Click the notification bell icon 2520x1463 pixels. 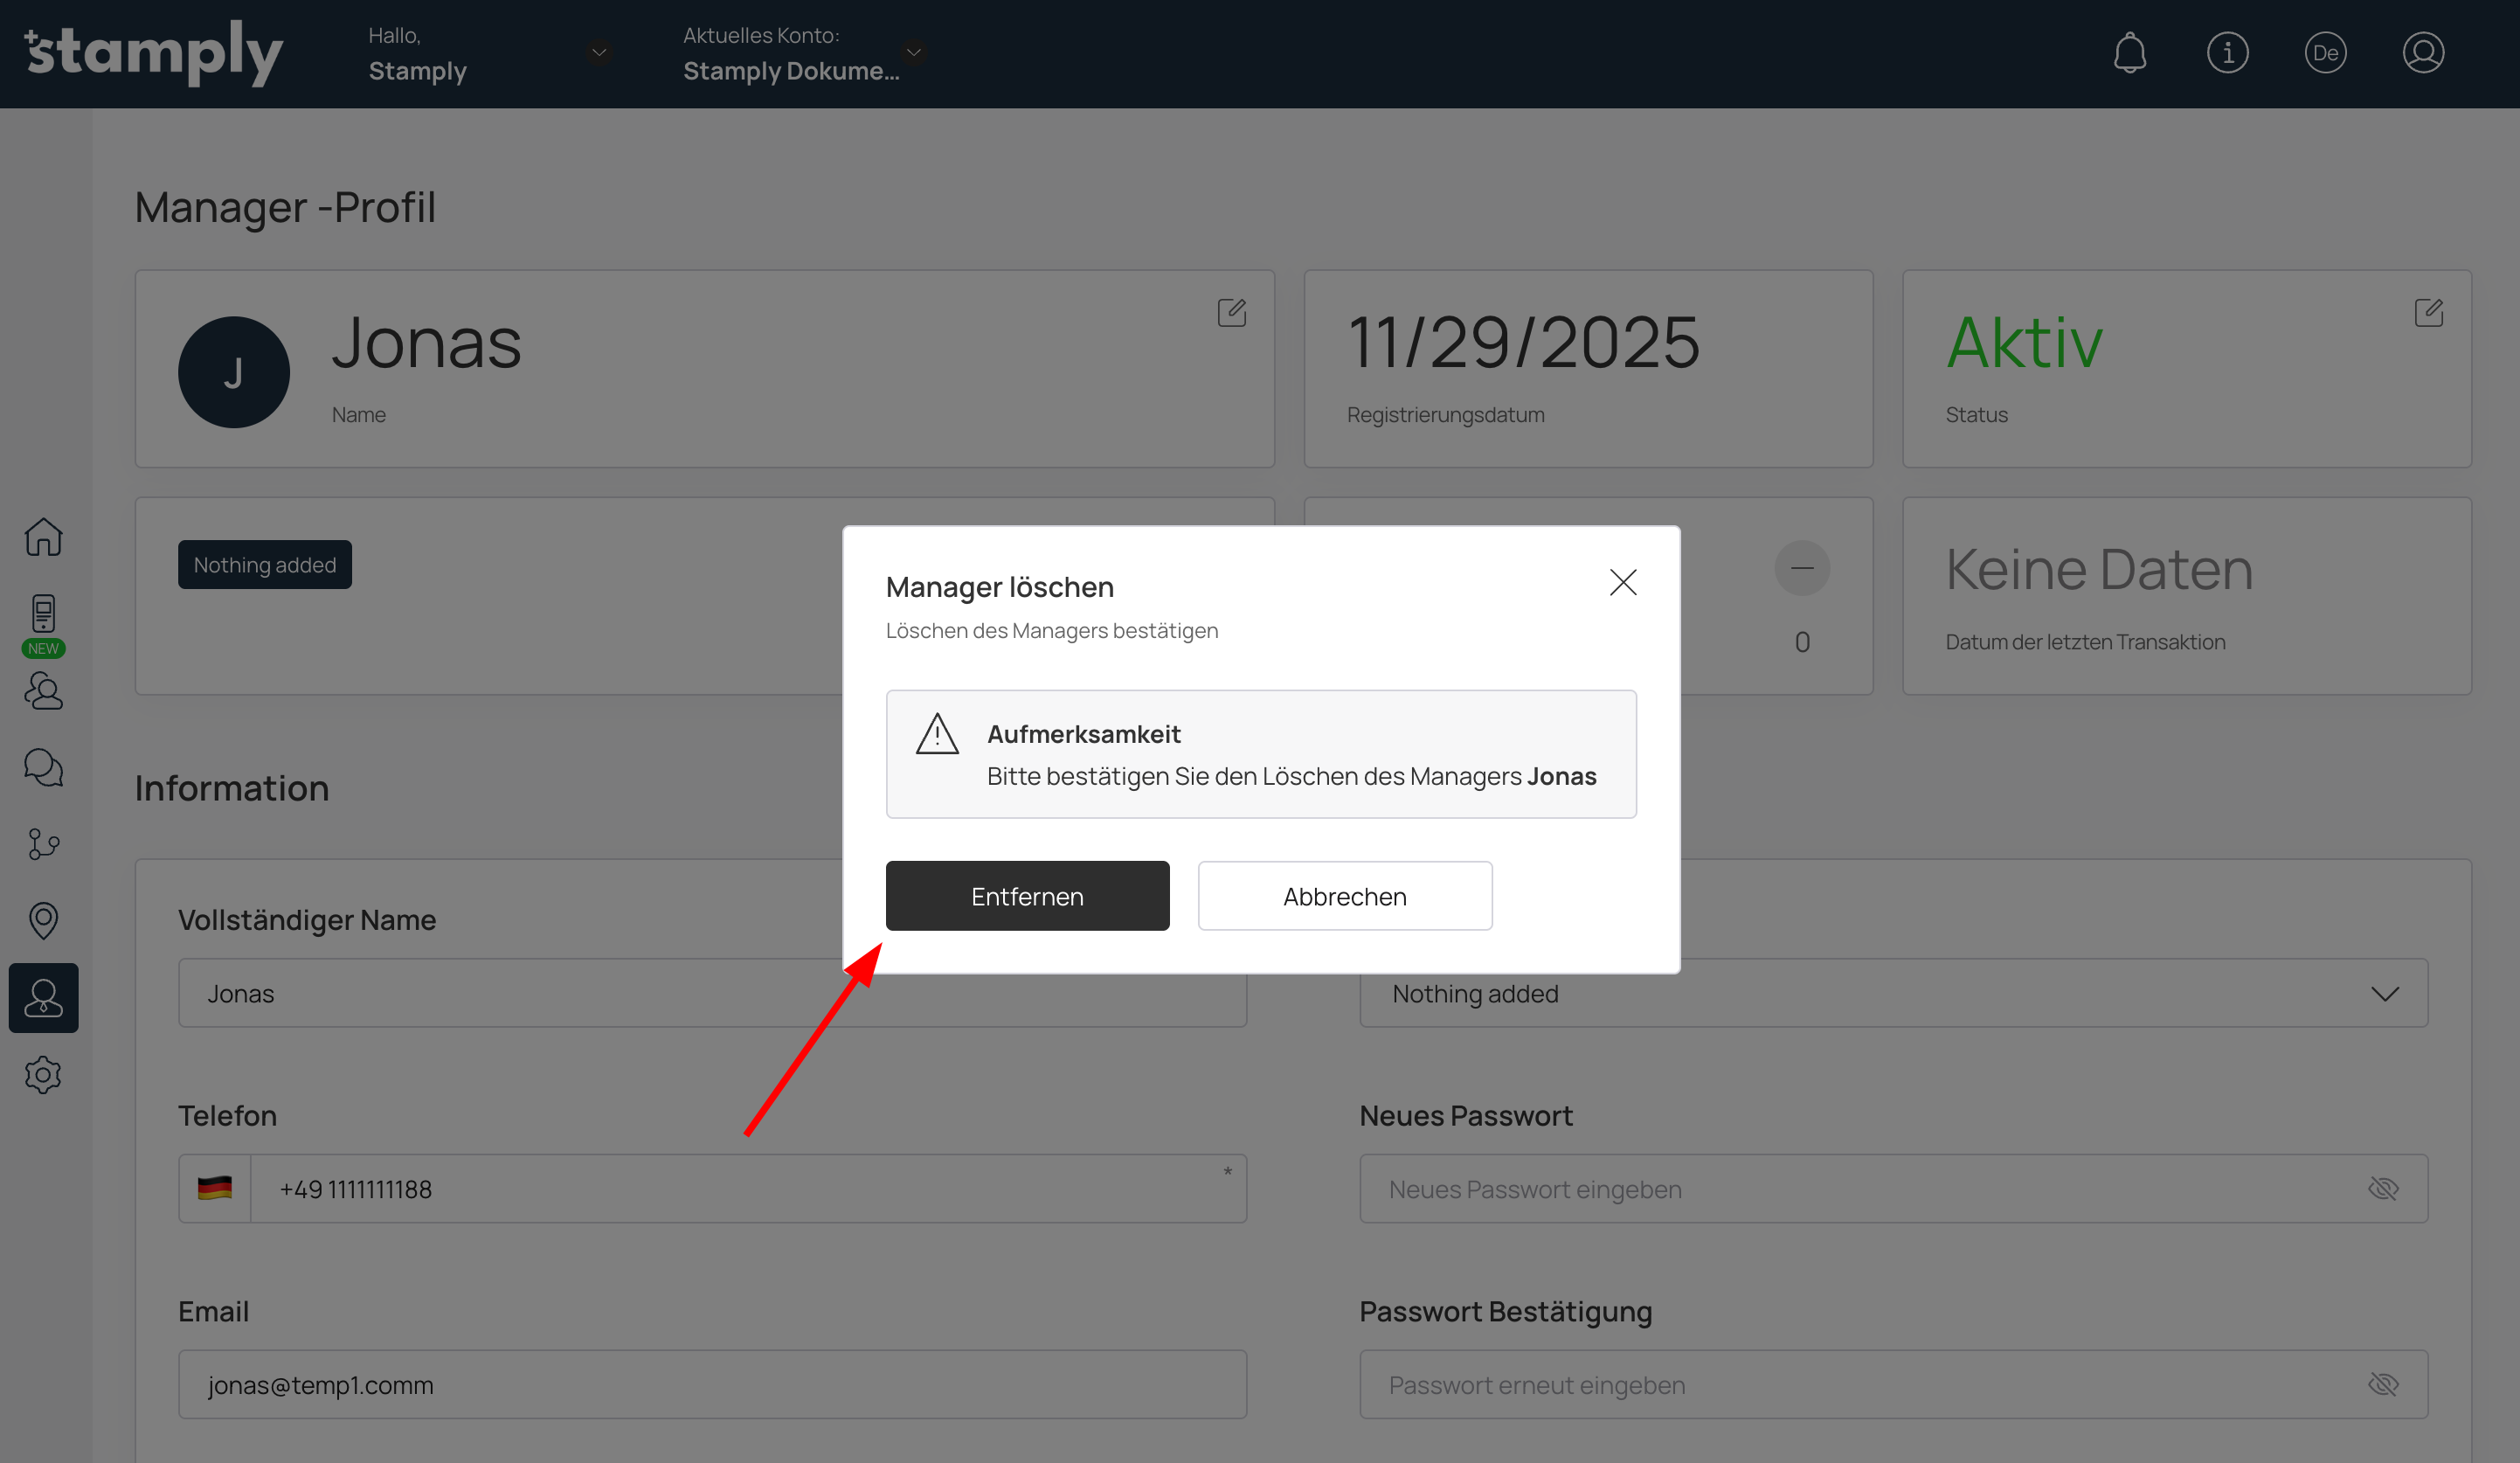[x=2129, y=53]
